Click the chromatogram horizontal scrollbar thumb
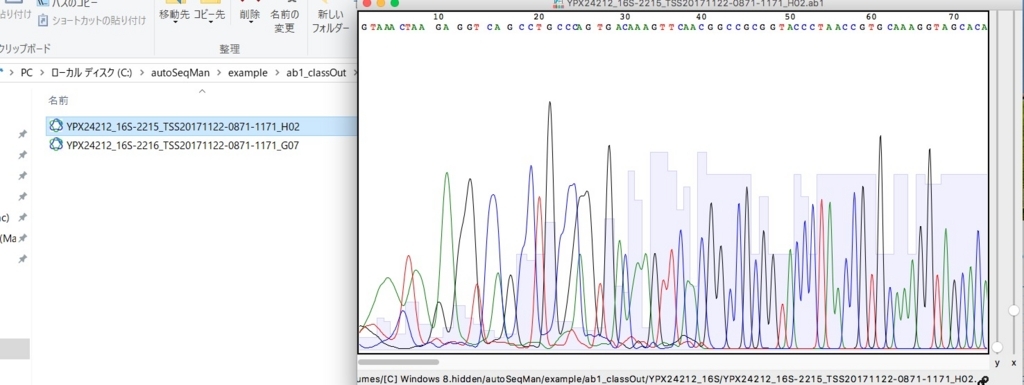The image size is (1024, 385). click(x=398, y=362)
